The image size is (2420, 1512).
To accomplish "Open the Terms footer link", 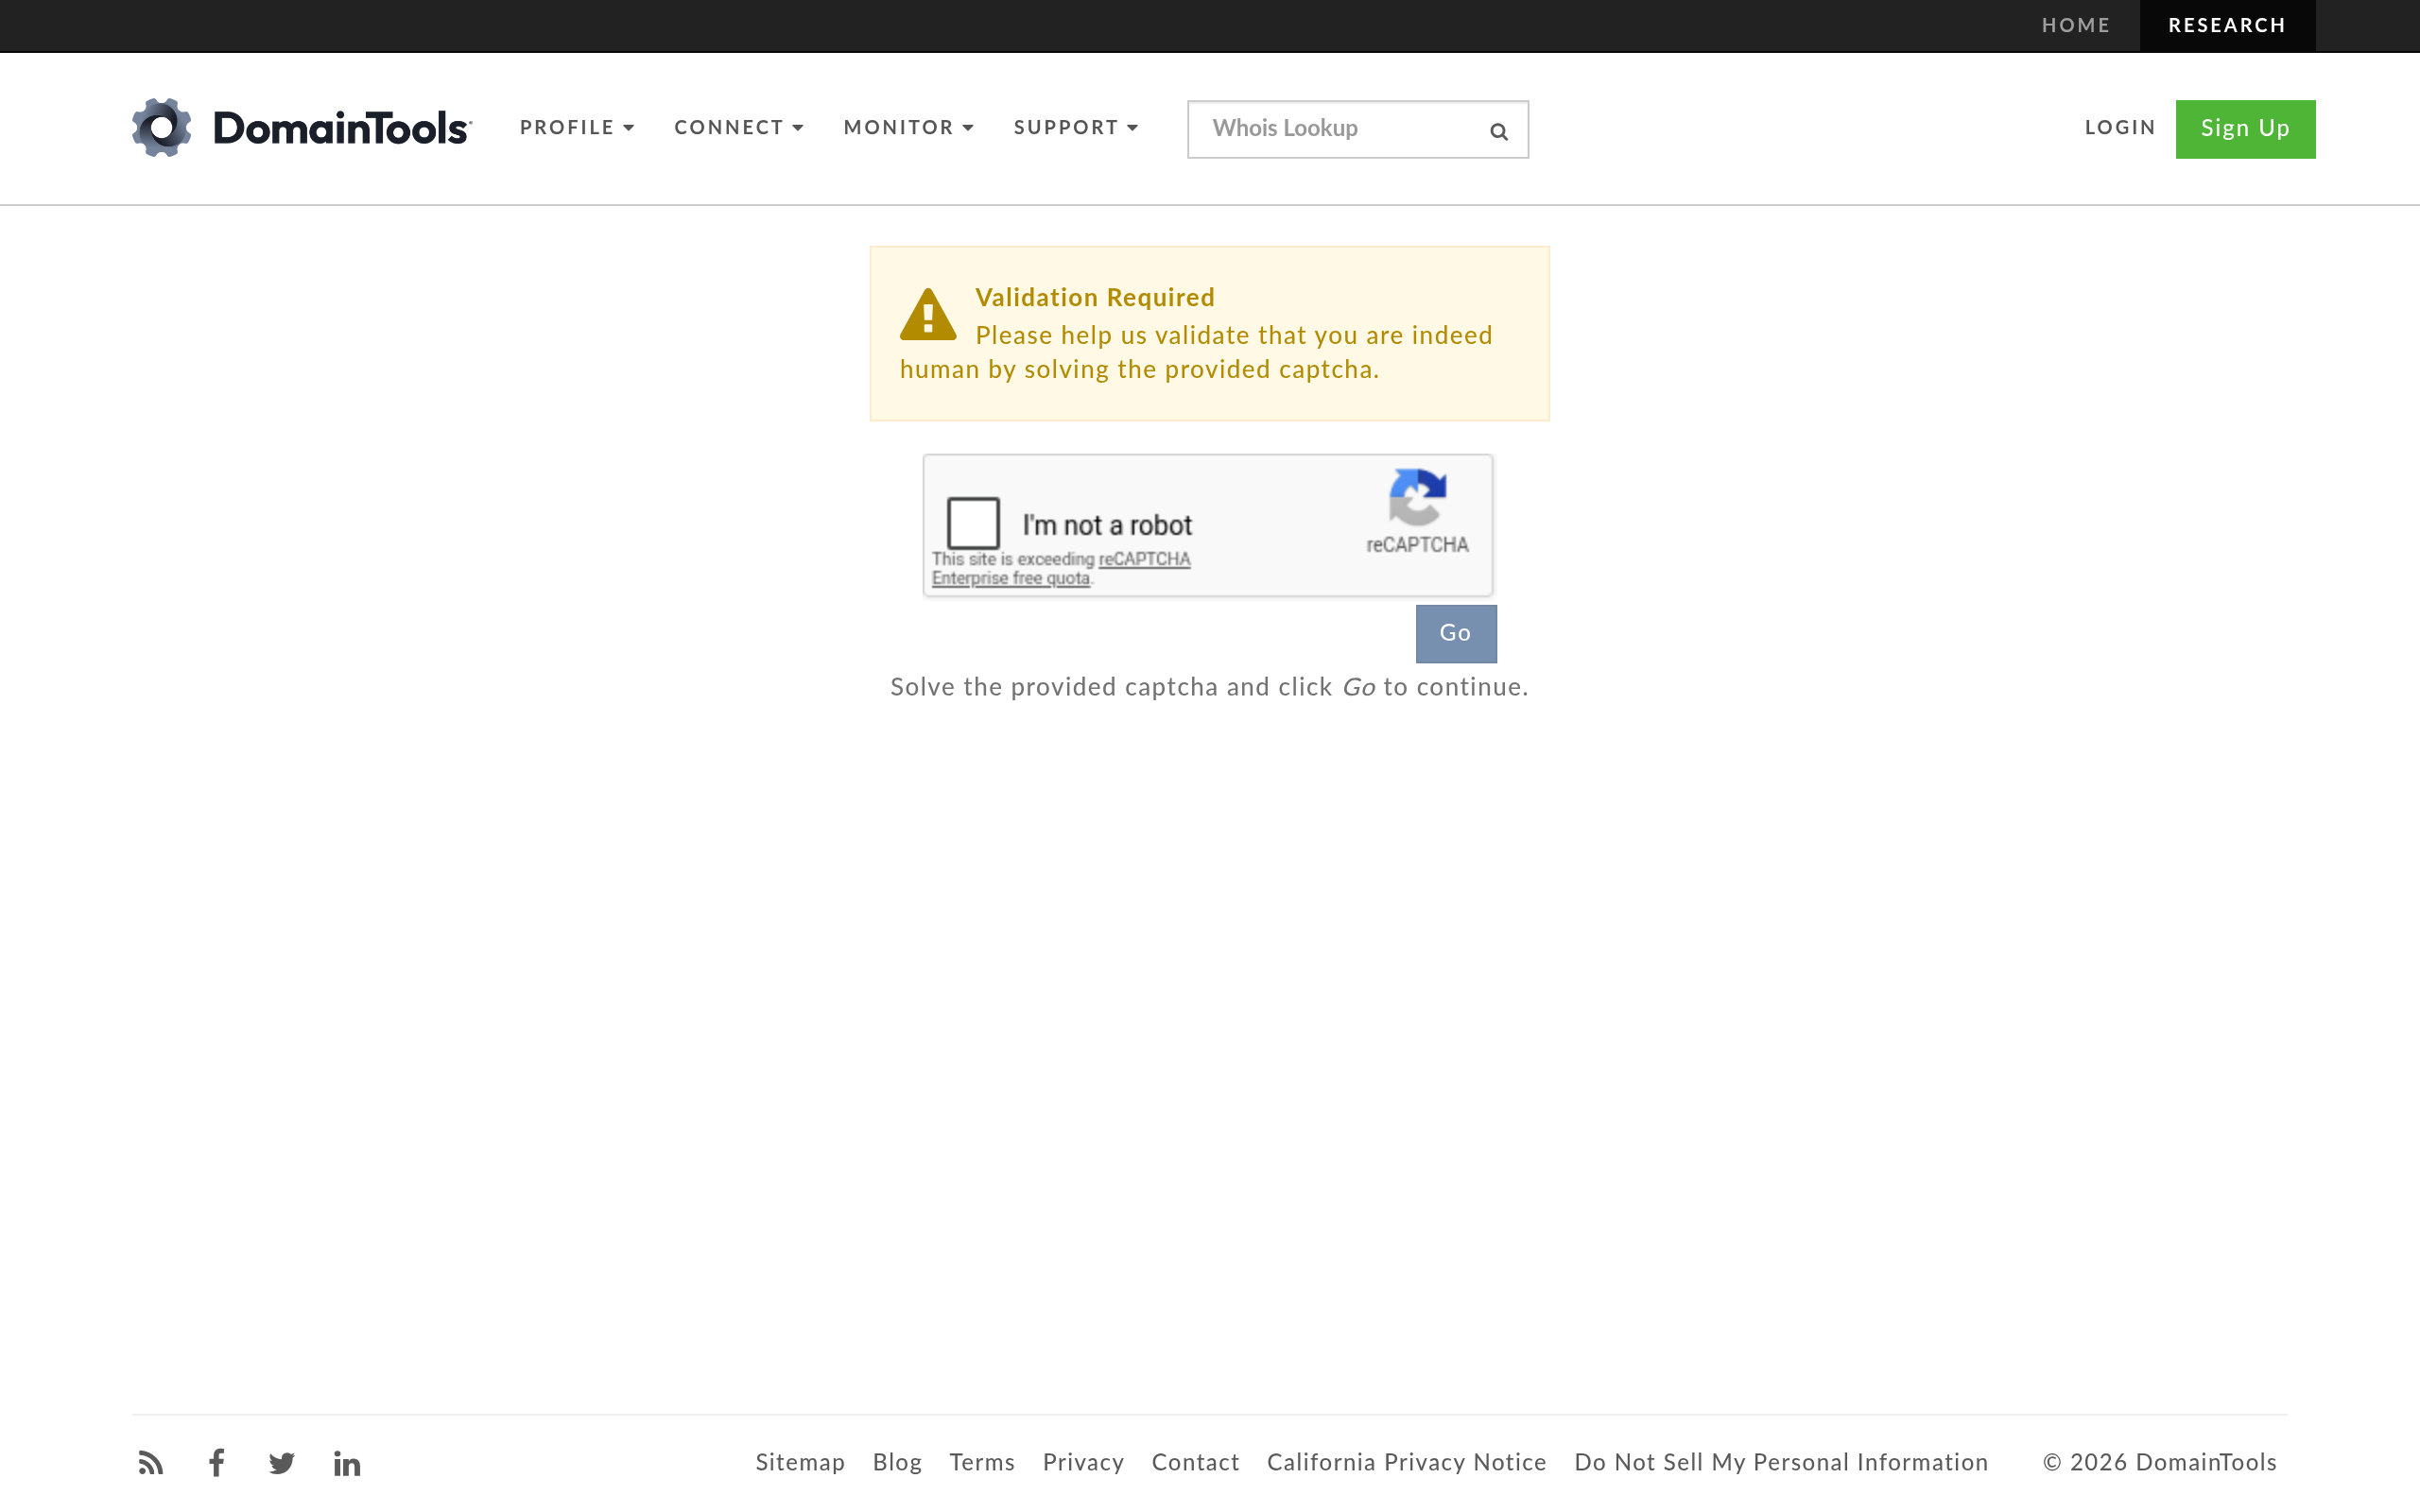I will click(x=982, y=1463).
